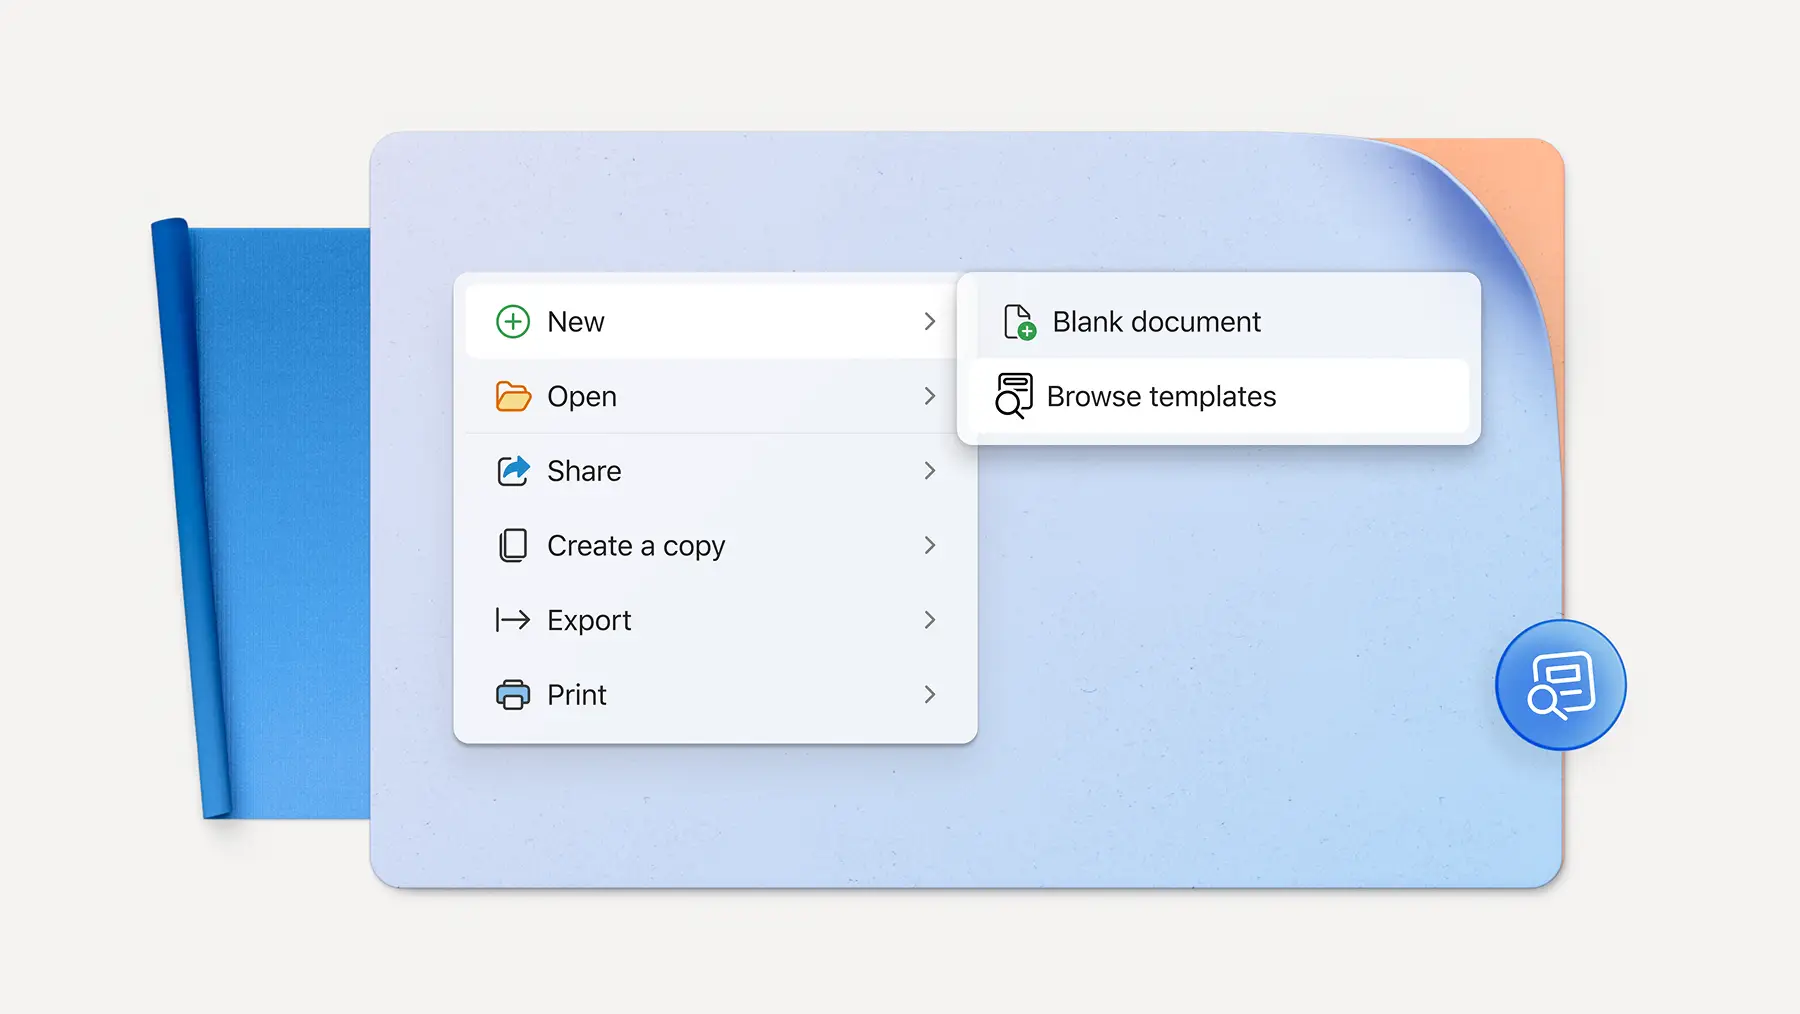Click the Export arrow icon
This screenshot has width=1800, height=1014.
(x=513, y=620)
